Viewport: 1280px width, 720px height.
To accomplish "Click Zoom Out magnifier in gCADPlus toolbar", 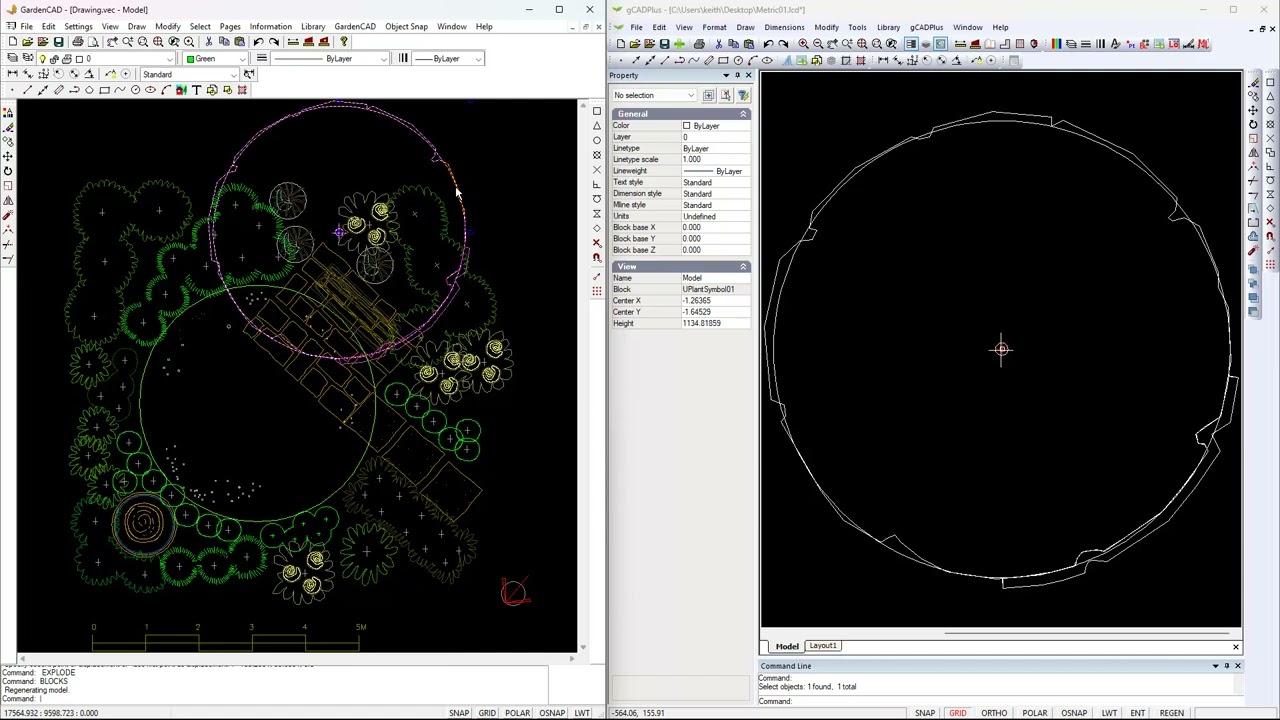I will click(x=818, y=44).
